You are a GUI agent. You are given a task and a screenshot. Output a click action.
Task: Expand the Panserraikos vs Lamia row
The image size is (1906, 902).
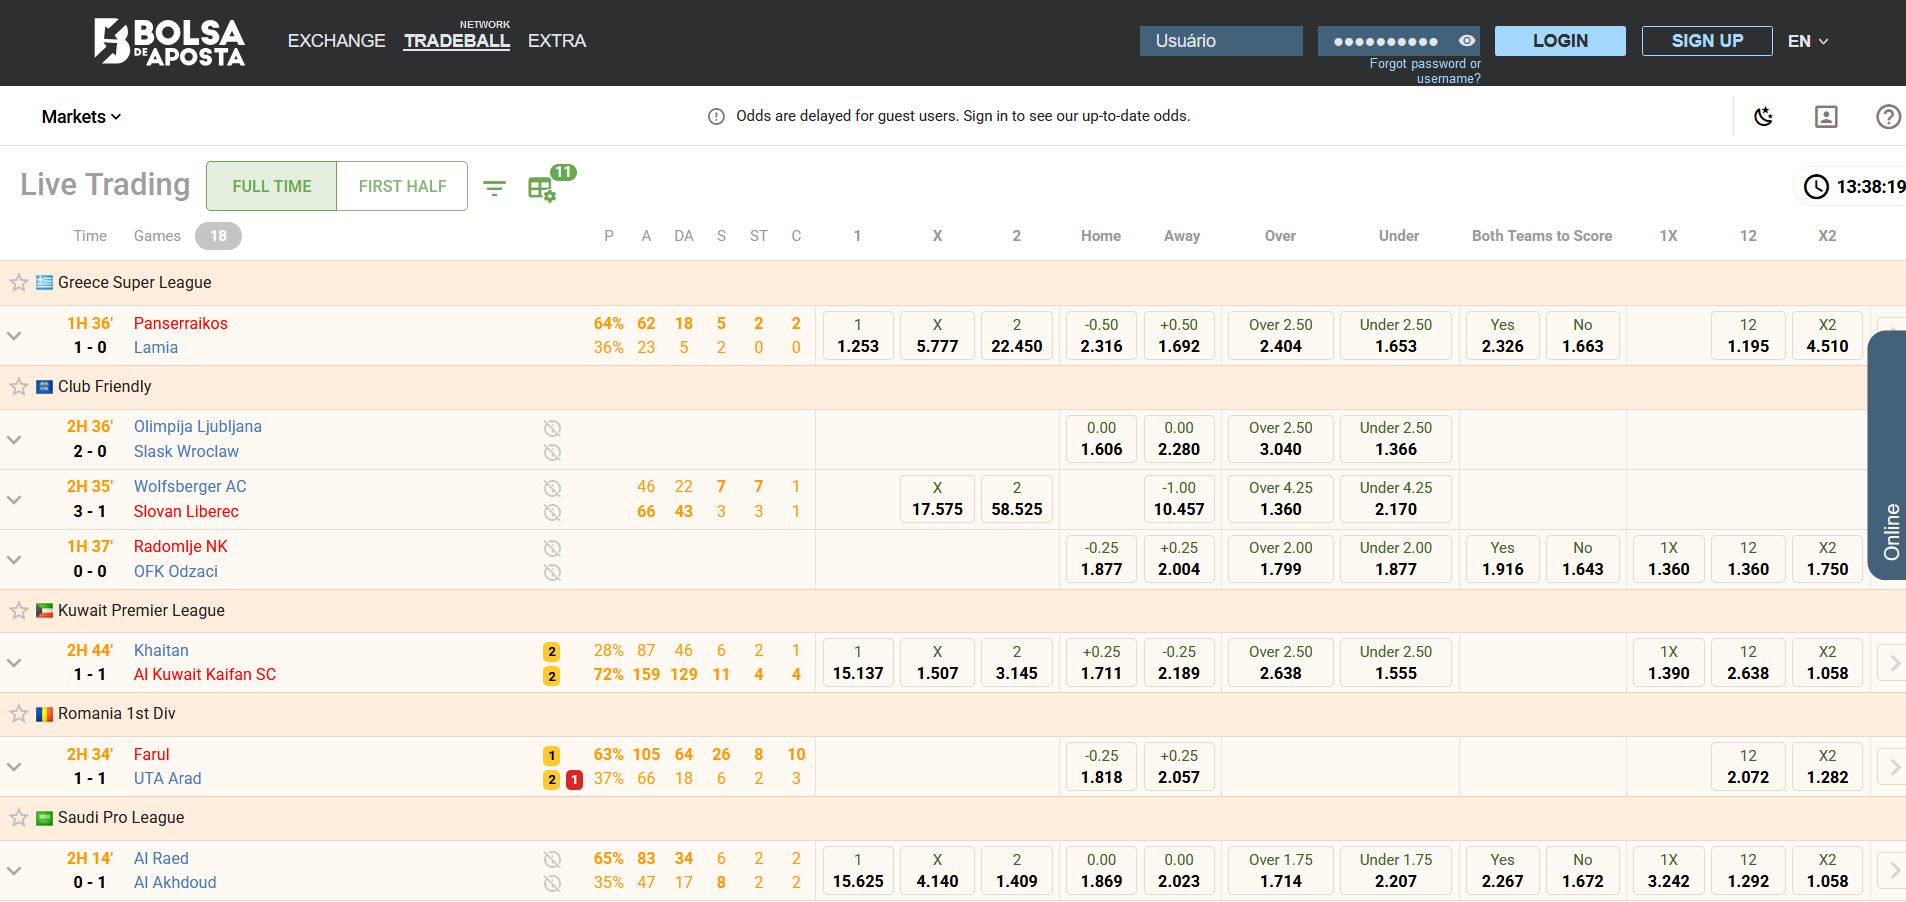pos(14,336)
